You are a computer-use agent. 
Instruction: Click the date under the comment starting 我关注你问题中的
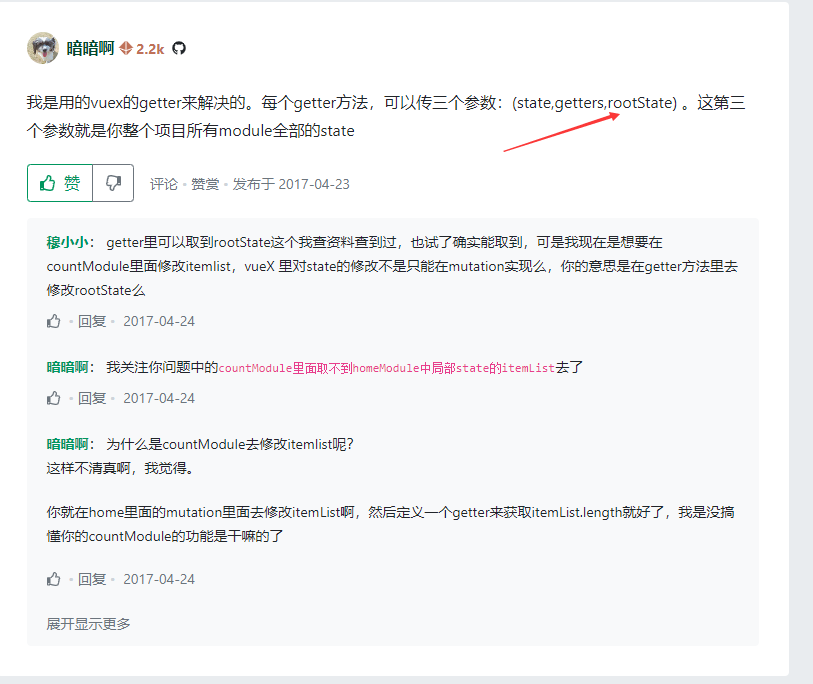(159, 398)
